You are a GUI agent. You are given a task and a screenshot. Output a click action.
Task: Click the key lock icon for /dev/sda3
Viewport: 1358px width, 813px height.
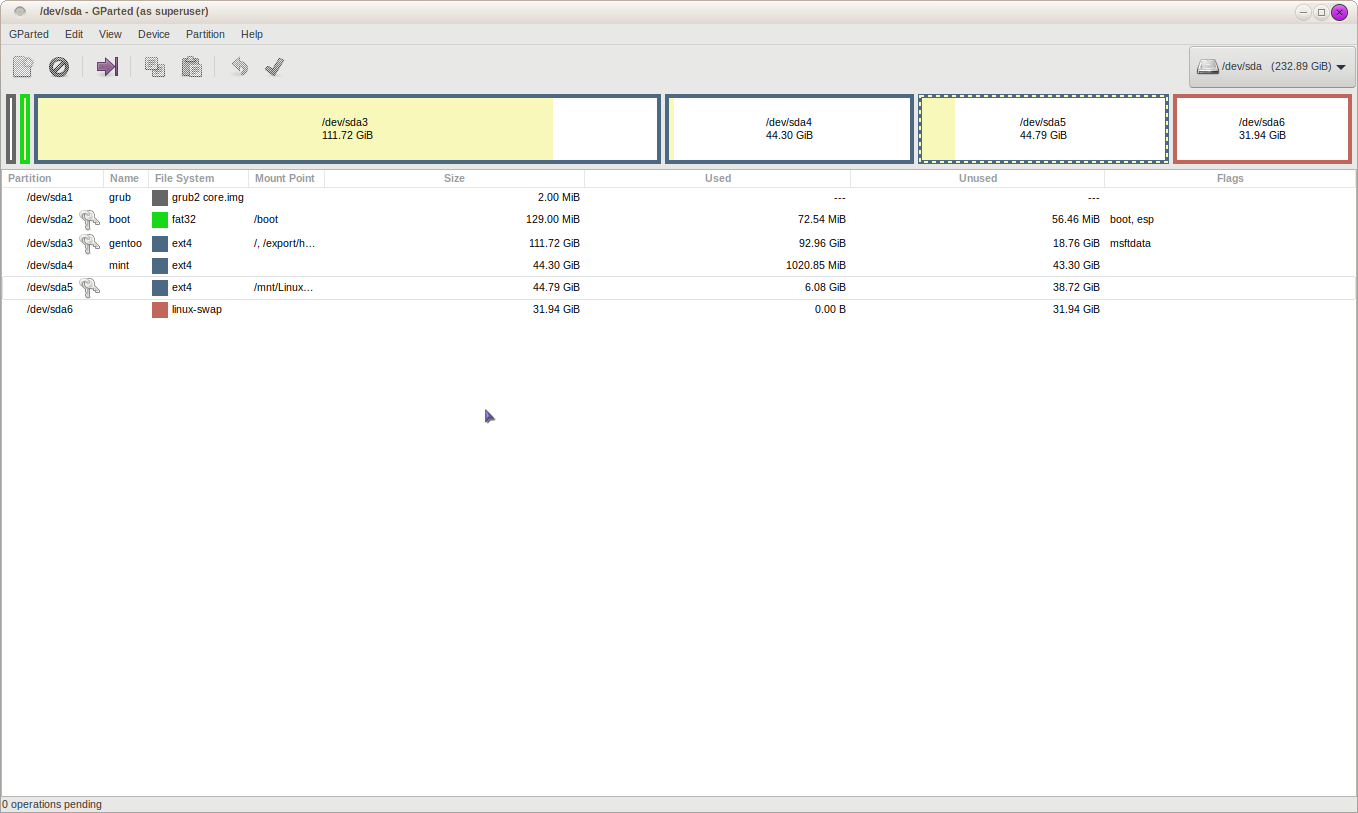point(90,243)
